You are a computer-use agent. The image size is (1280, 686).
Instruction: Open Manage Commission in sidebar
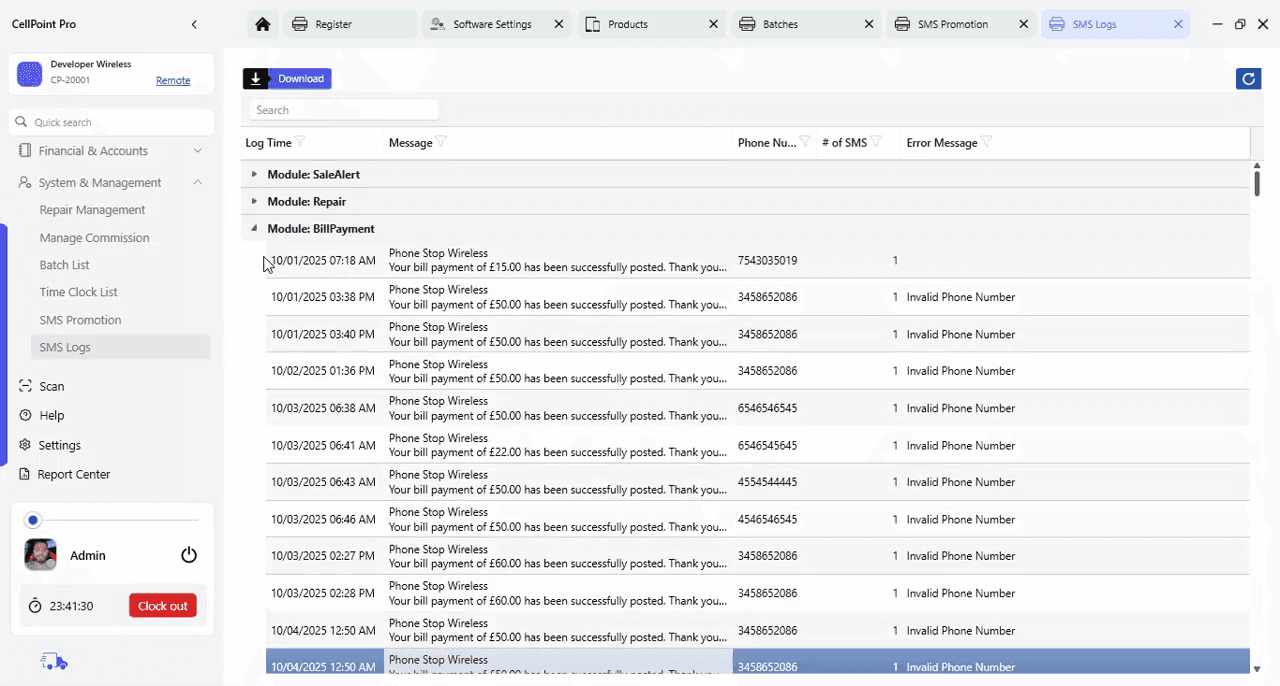tap(94, 238)
